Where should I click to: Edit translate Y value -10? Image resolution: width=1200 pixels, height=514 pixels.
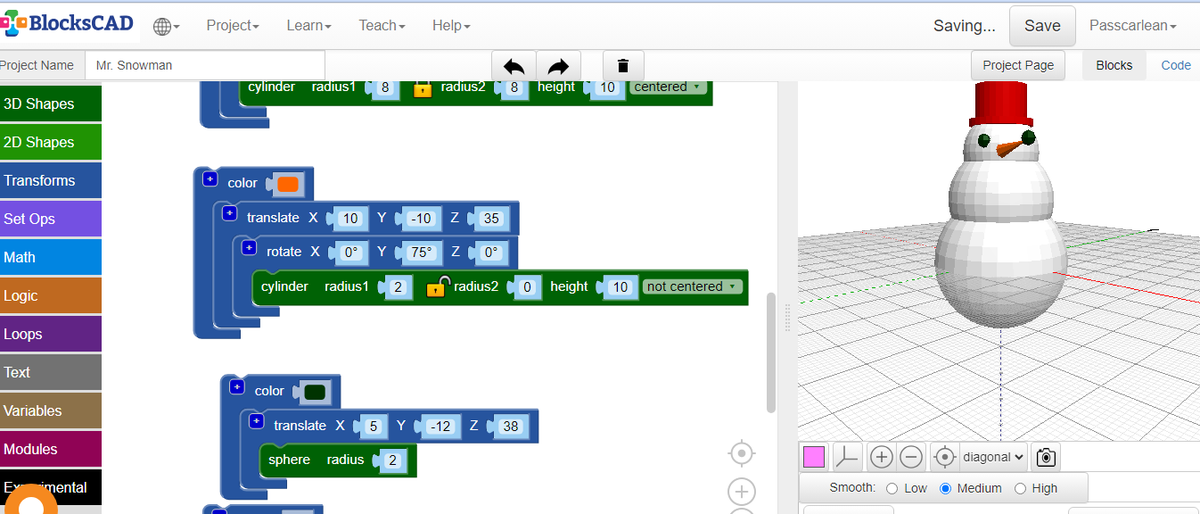421,218
